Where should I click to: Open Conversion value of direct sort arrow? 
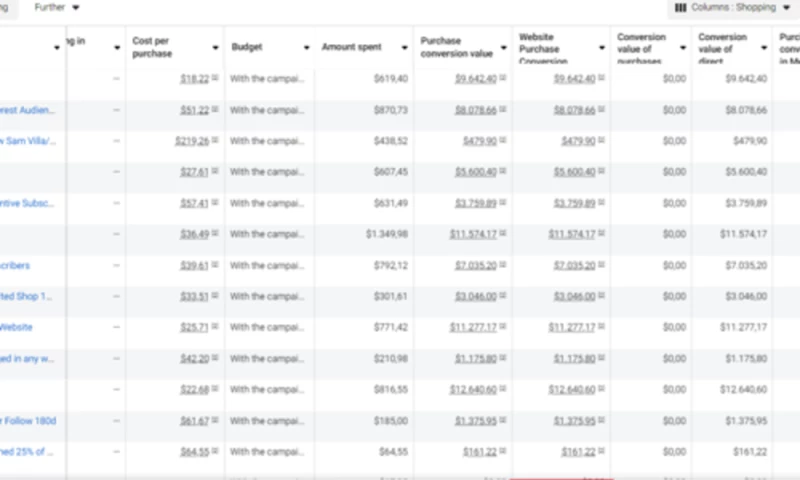pos(764,47)
